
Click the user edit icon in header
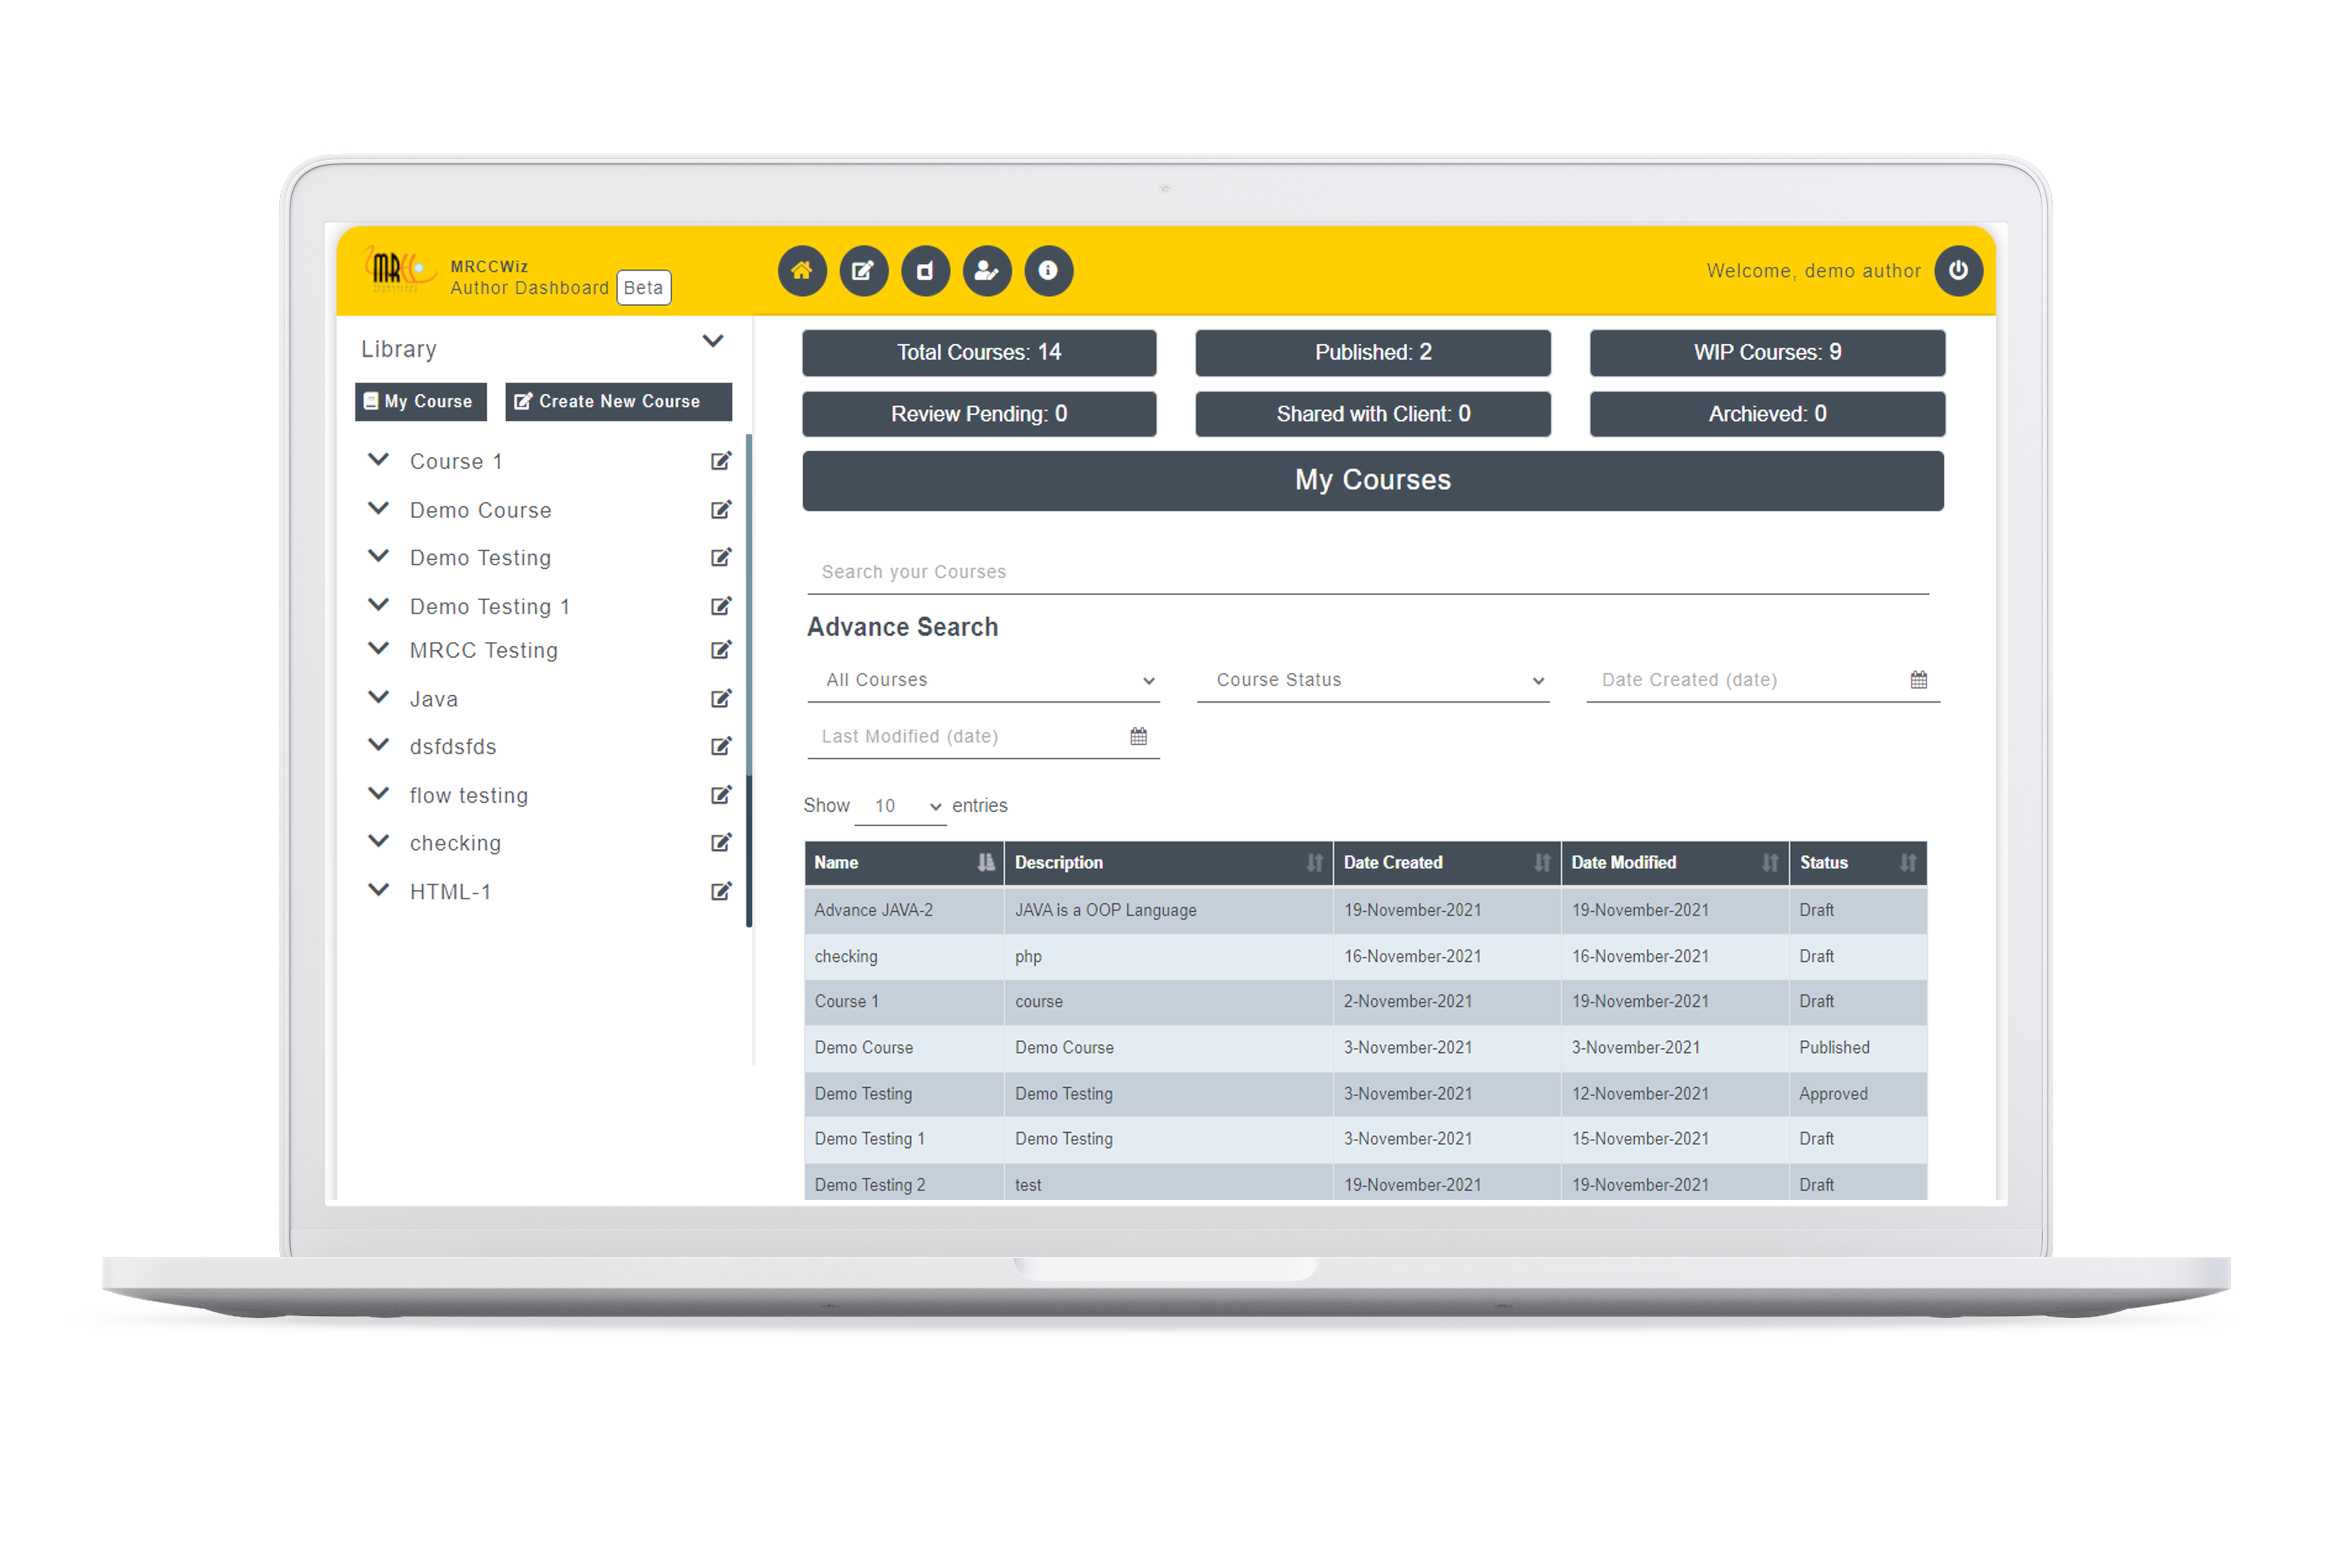coord(986,271)
